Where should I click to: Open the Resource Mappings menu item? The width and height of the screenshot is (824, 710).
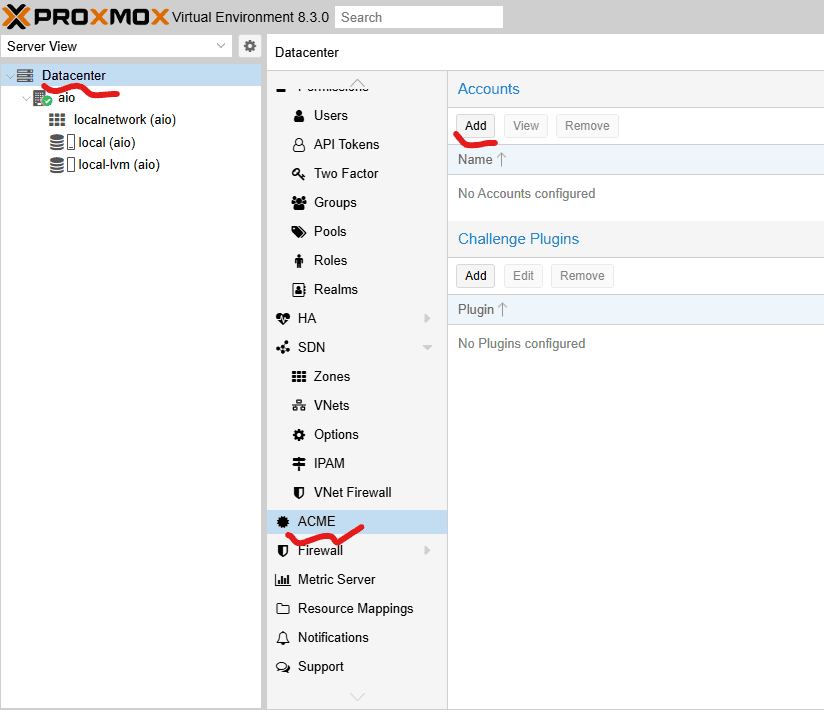[355, 609]
